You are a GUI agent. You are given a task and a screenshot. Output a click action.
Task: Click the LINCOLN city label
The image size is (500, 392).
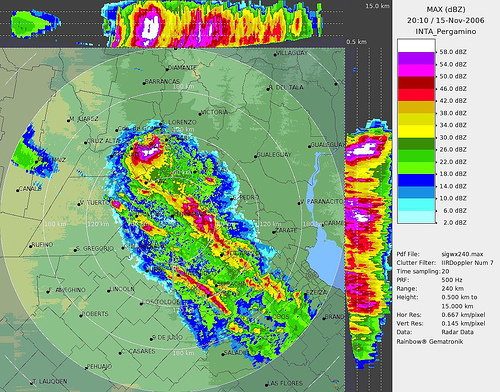tap(123, 289)
